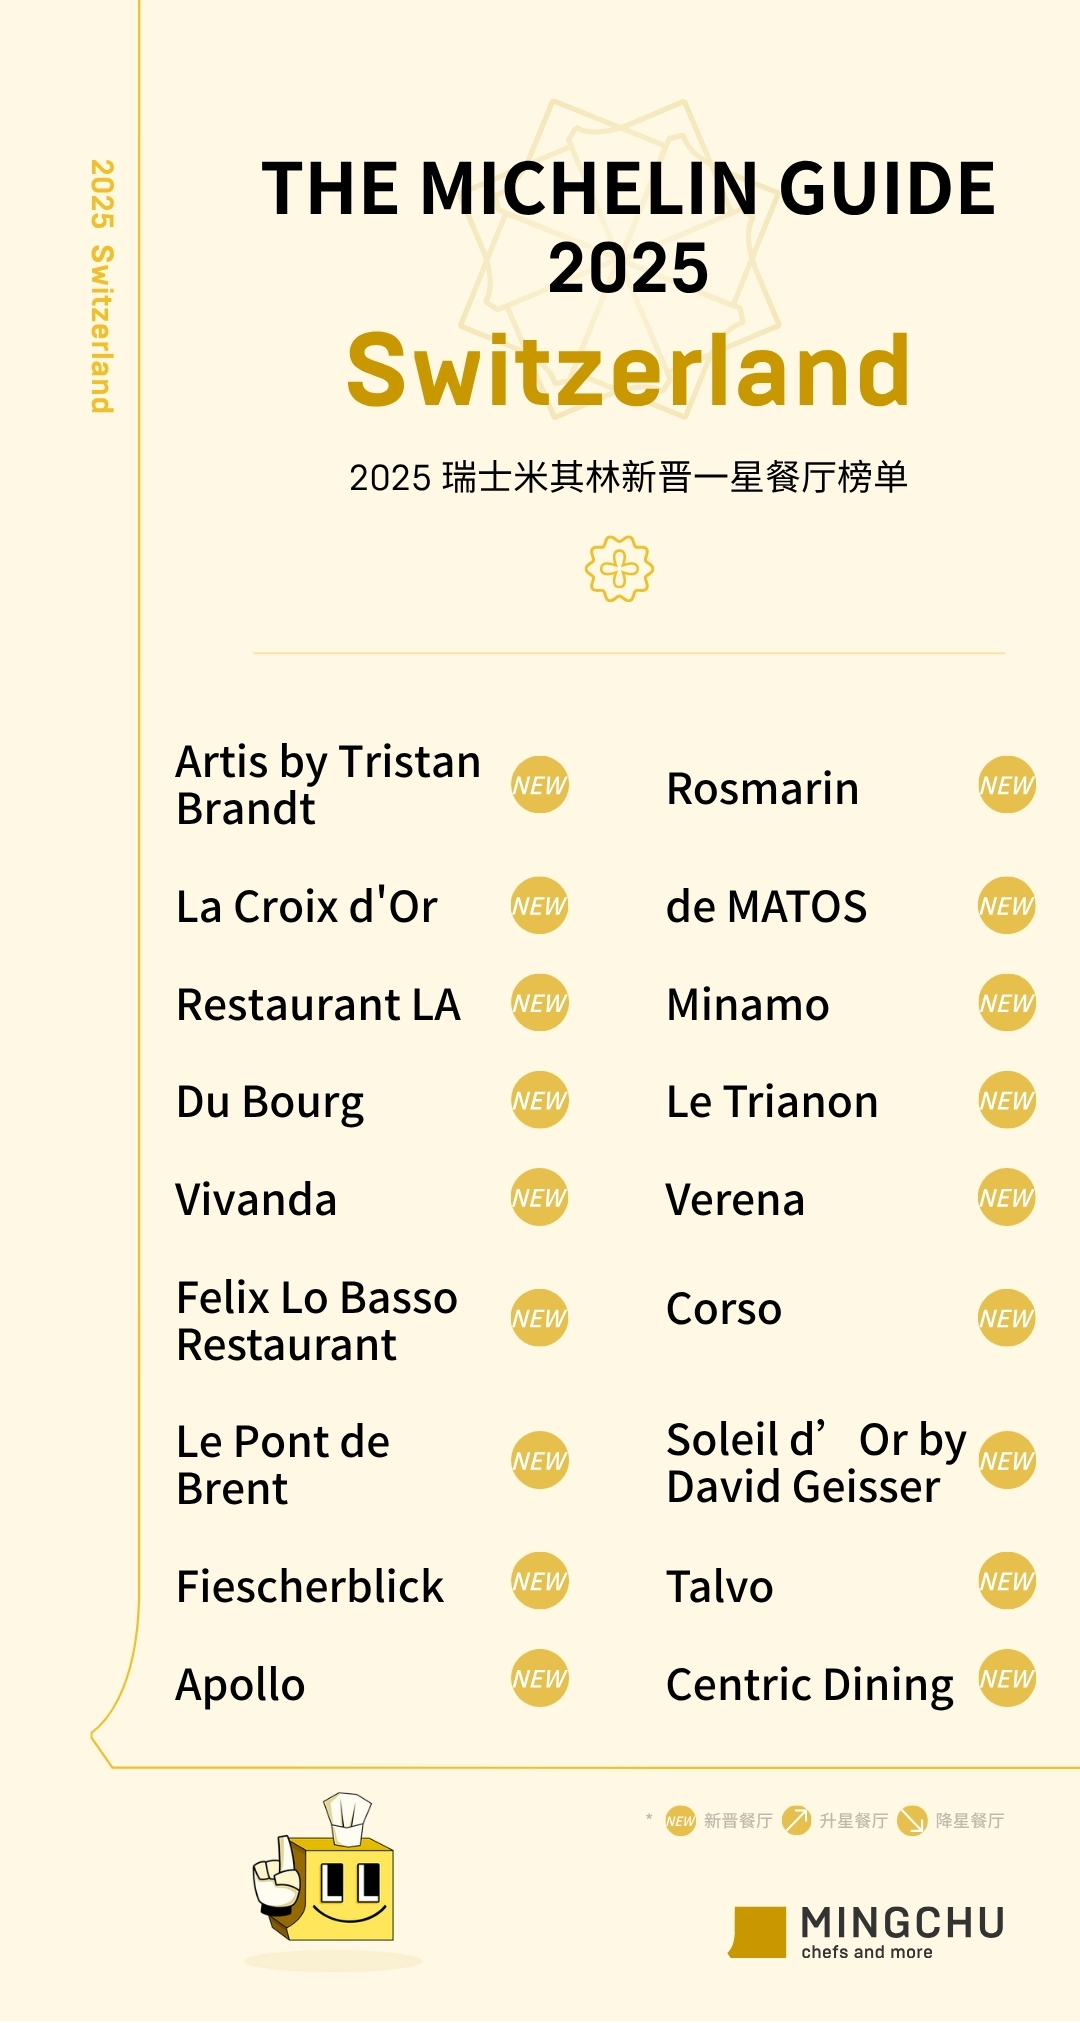
Task: Click the NEW badge beside Rosmarin
Action: pyautogui.click(x=1006, y=785)
